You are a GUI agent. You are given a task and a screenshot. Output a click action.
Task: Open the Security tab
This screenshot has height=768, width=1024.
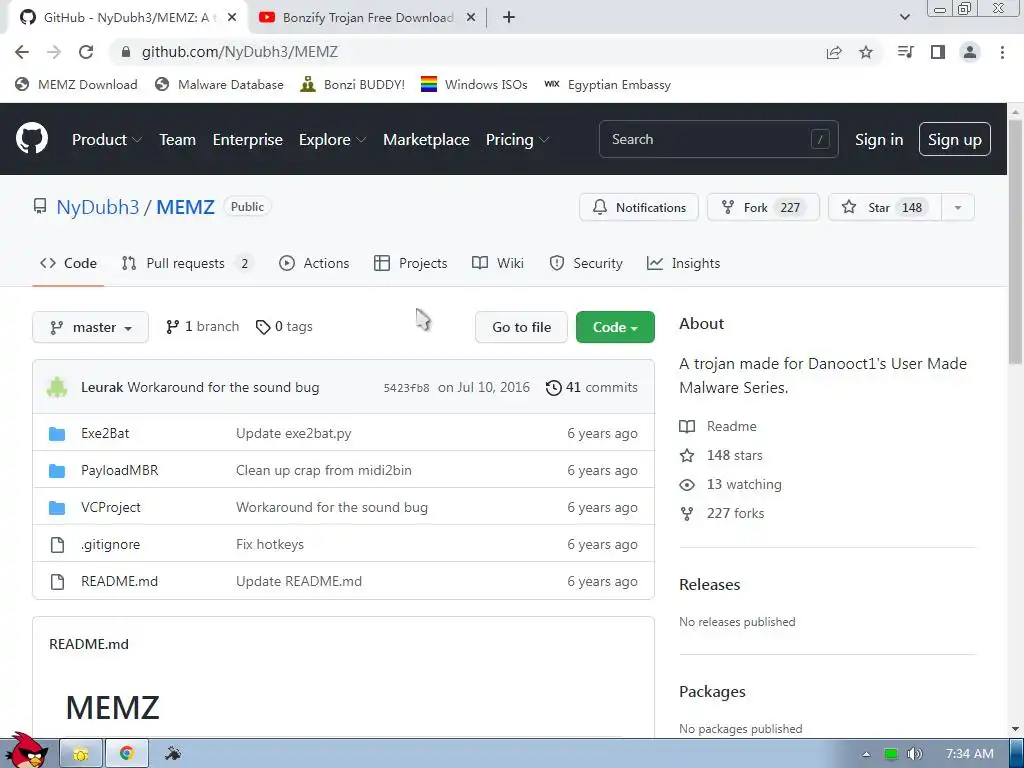click(x=586, y=263)
